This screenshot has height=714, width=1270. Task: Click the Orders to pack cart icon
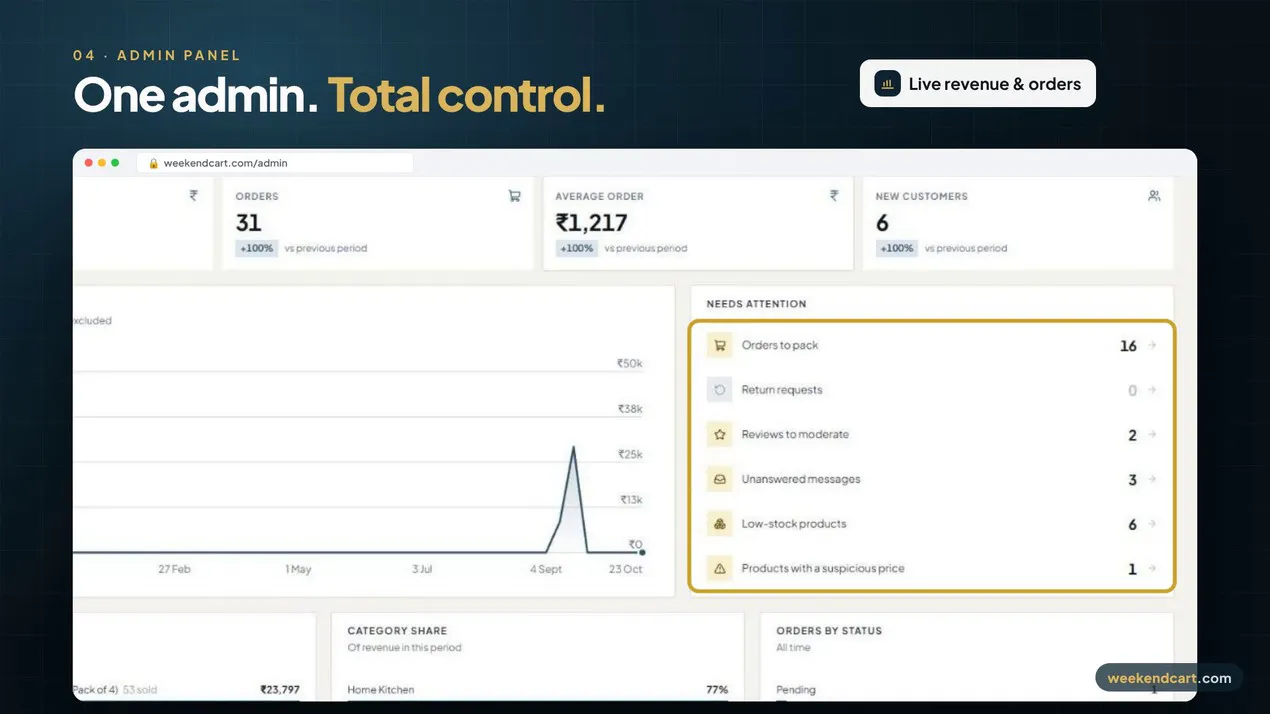click(719, 345)
